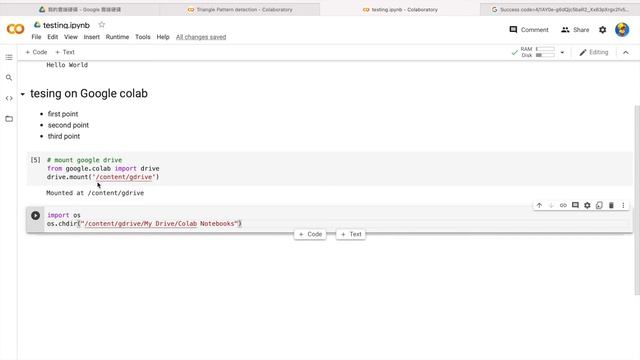Click the vertical scrollbar of the notebook
The height and width of the screenshot is (360, 640).
637,200
